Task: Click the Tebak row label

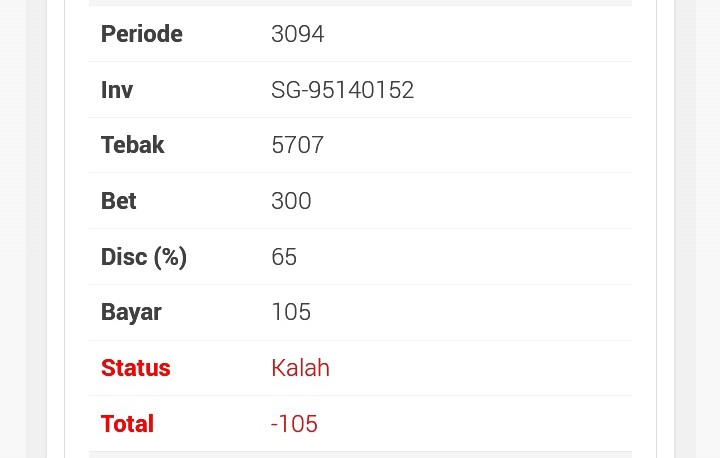Action: click(132, 145)
